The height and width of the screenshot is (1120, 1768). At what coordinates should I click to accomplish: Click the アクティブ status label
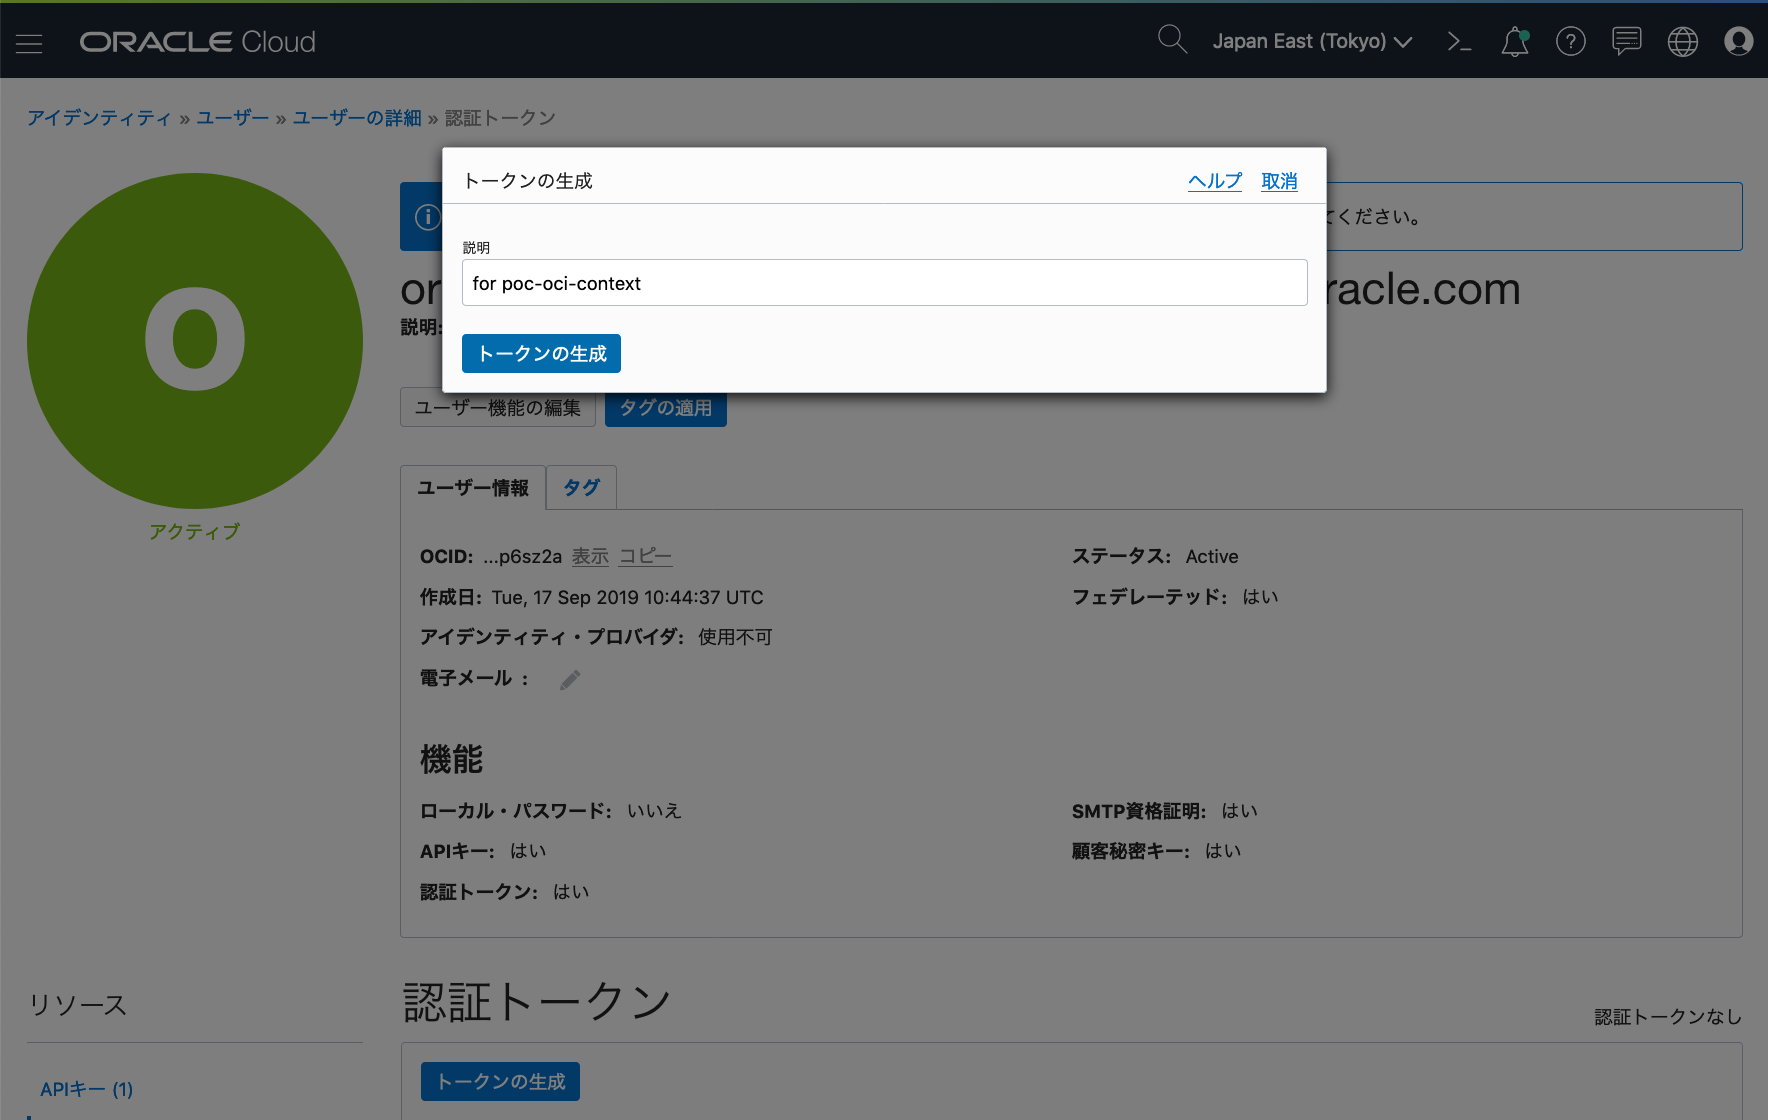(195, 532)
